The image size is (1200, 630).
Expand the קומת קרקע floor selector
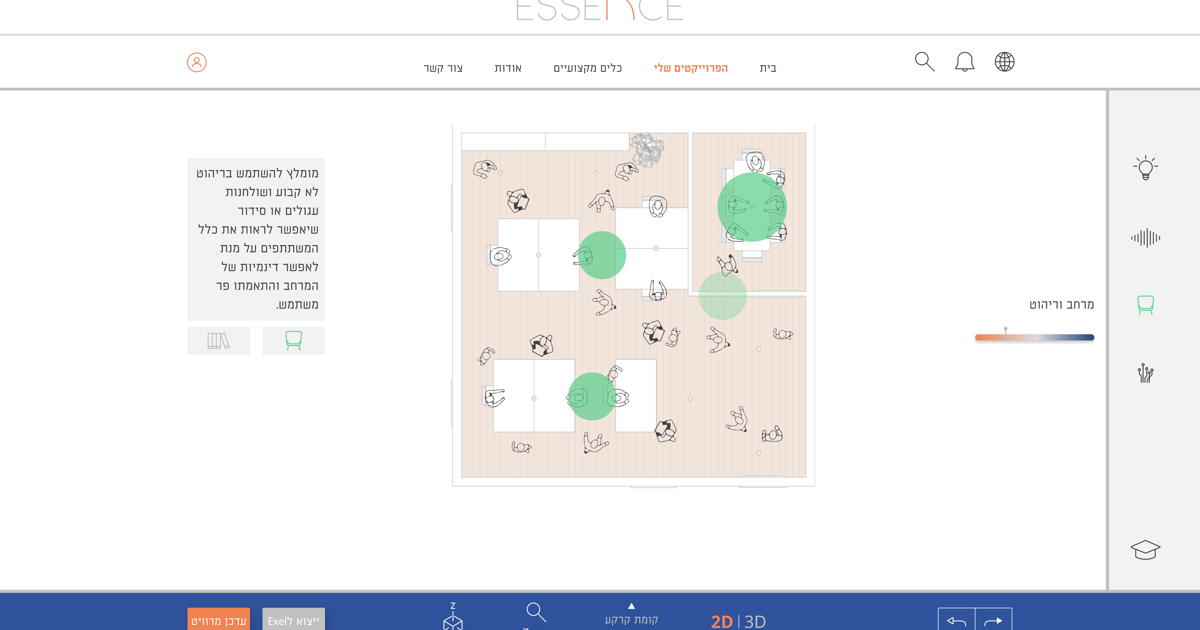[631, 614]
